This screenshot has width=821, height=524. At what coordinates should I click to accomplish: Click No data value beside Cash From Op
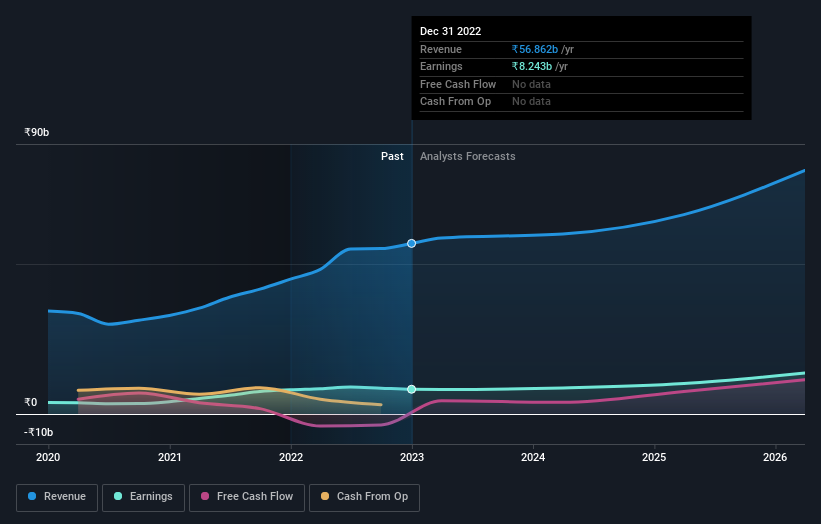531,102
